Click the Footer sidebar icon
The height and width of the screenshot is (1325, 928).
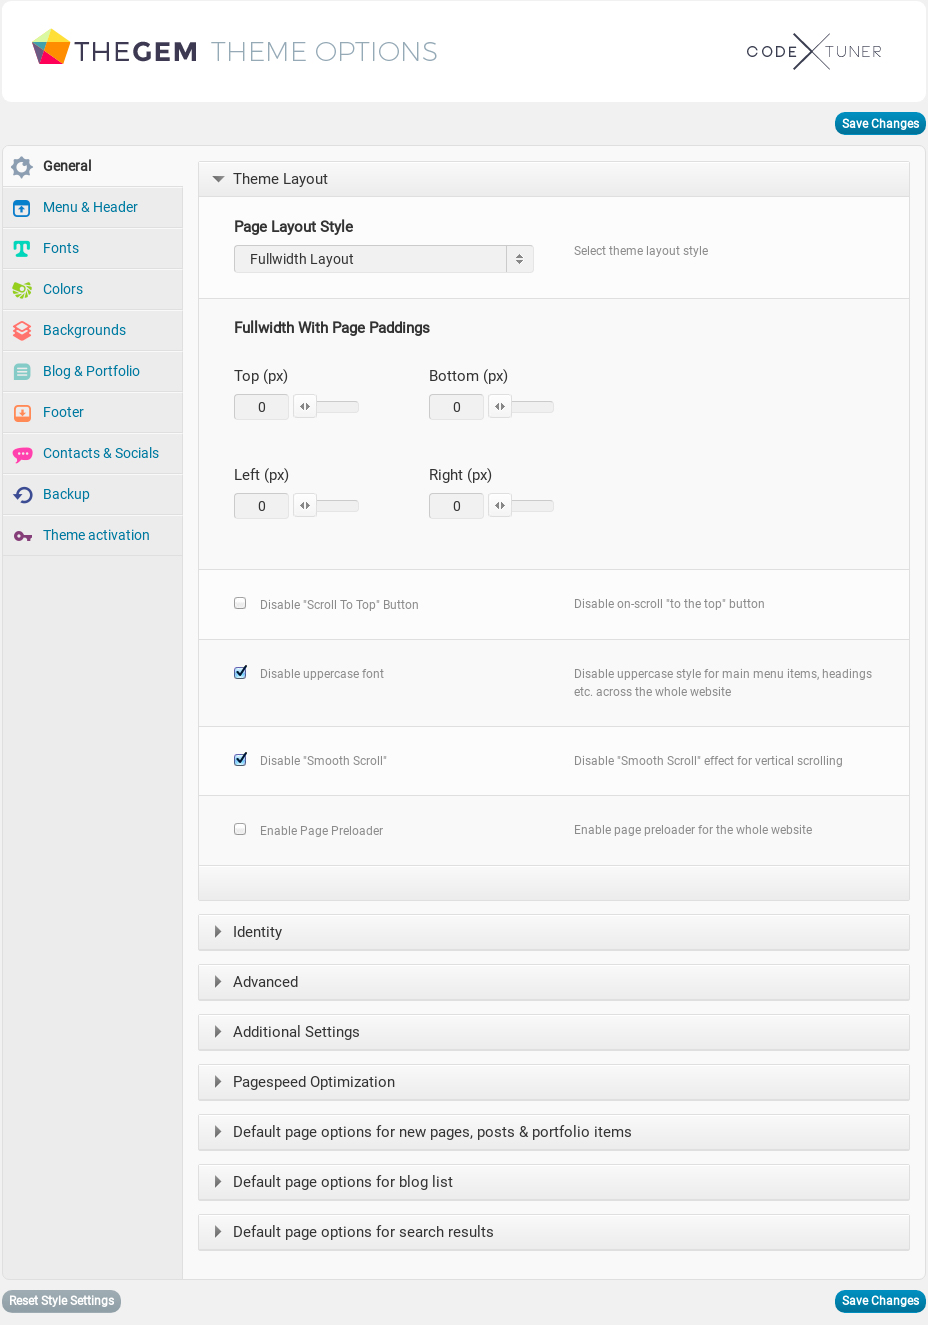22,413
